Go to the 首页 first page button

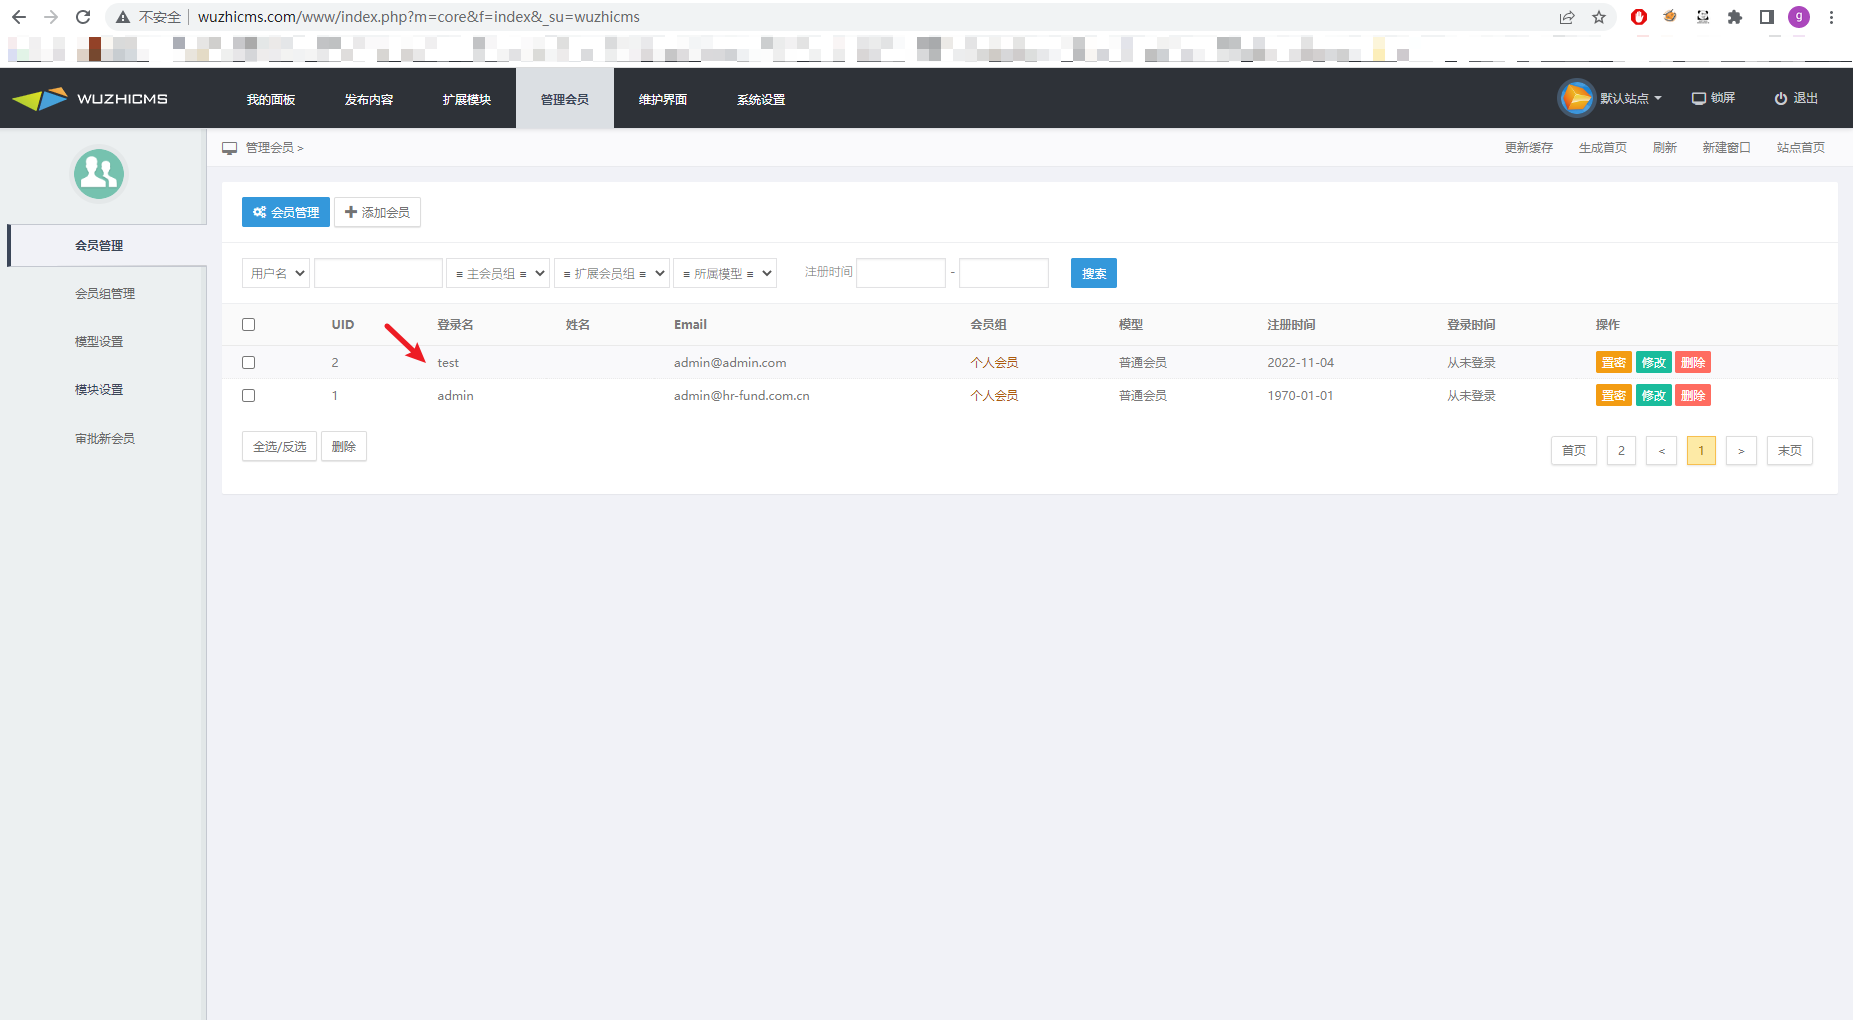click(x=1574, y=450)
